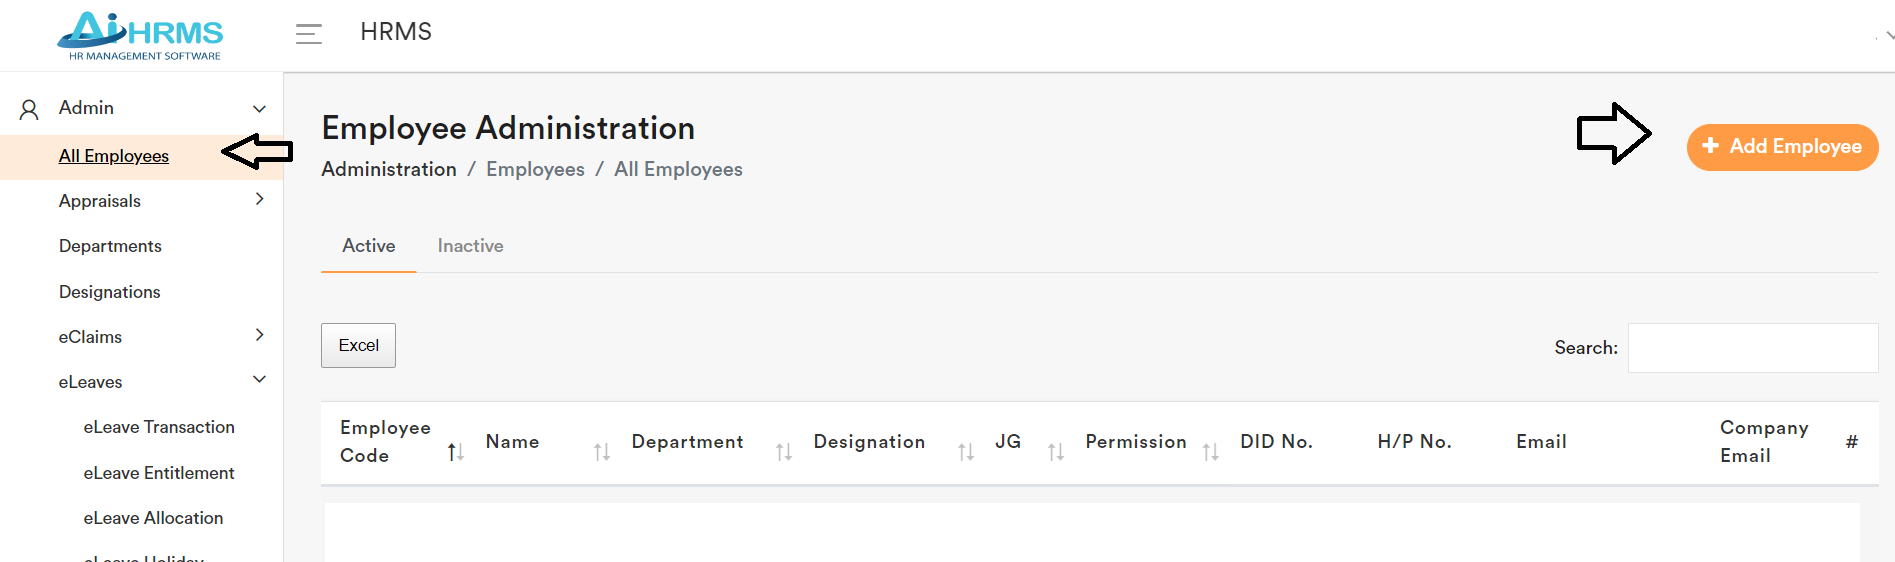
Task: Expand the eClaims submenu arrow
Action: (x=260, y=335)
